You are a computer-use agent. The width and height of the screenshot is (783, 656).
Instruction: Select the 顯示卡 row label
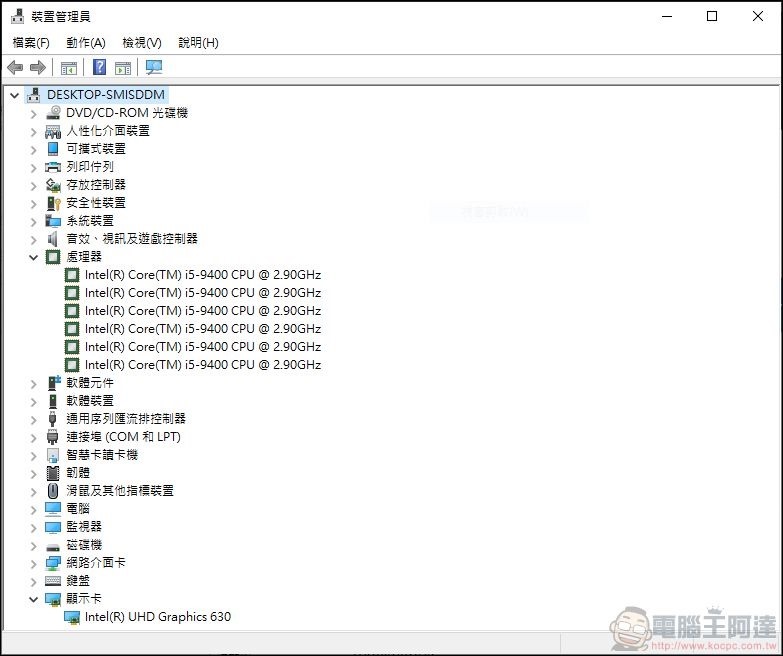click(x=84, y=598)
